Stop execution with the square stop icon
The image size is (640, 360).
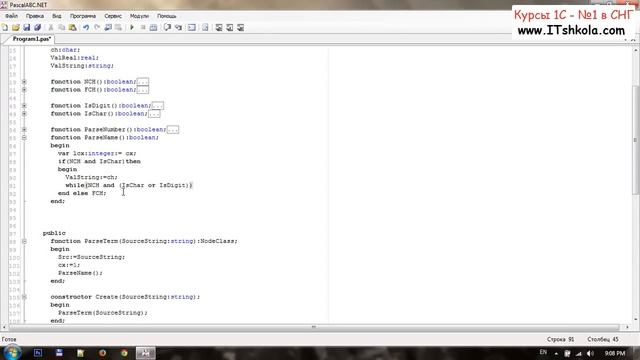click(x=143, y=28)
